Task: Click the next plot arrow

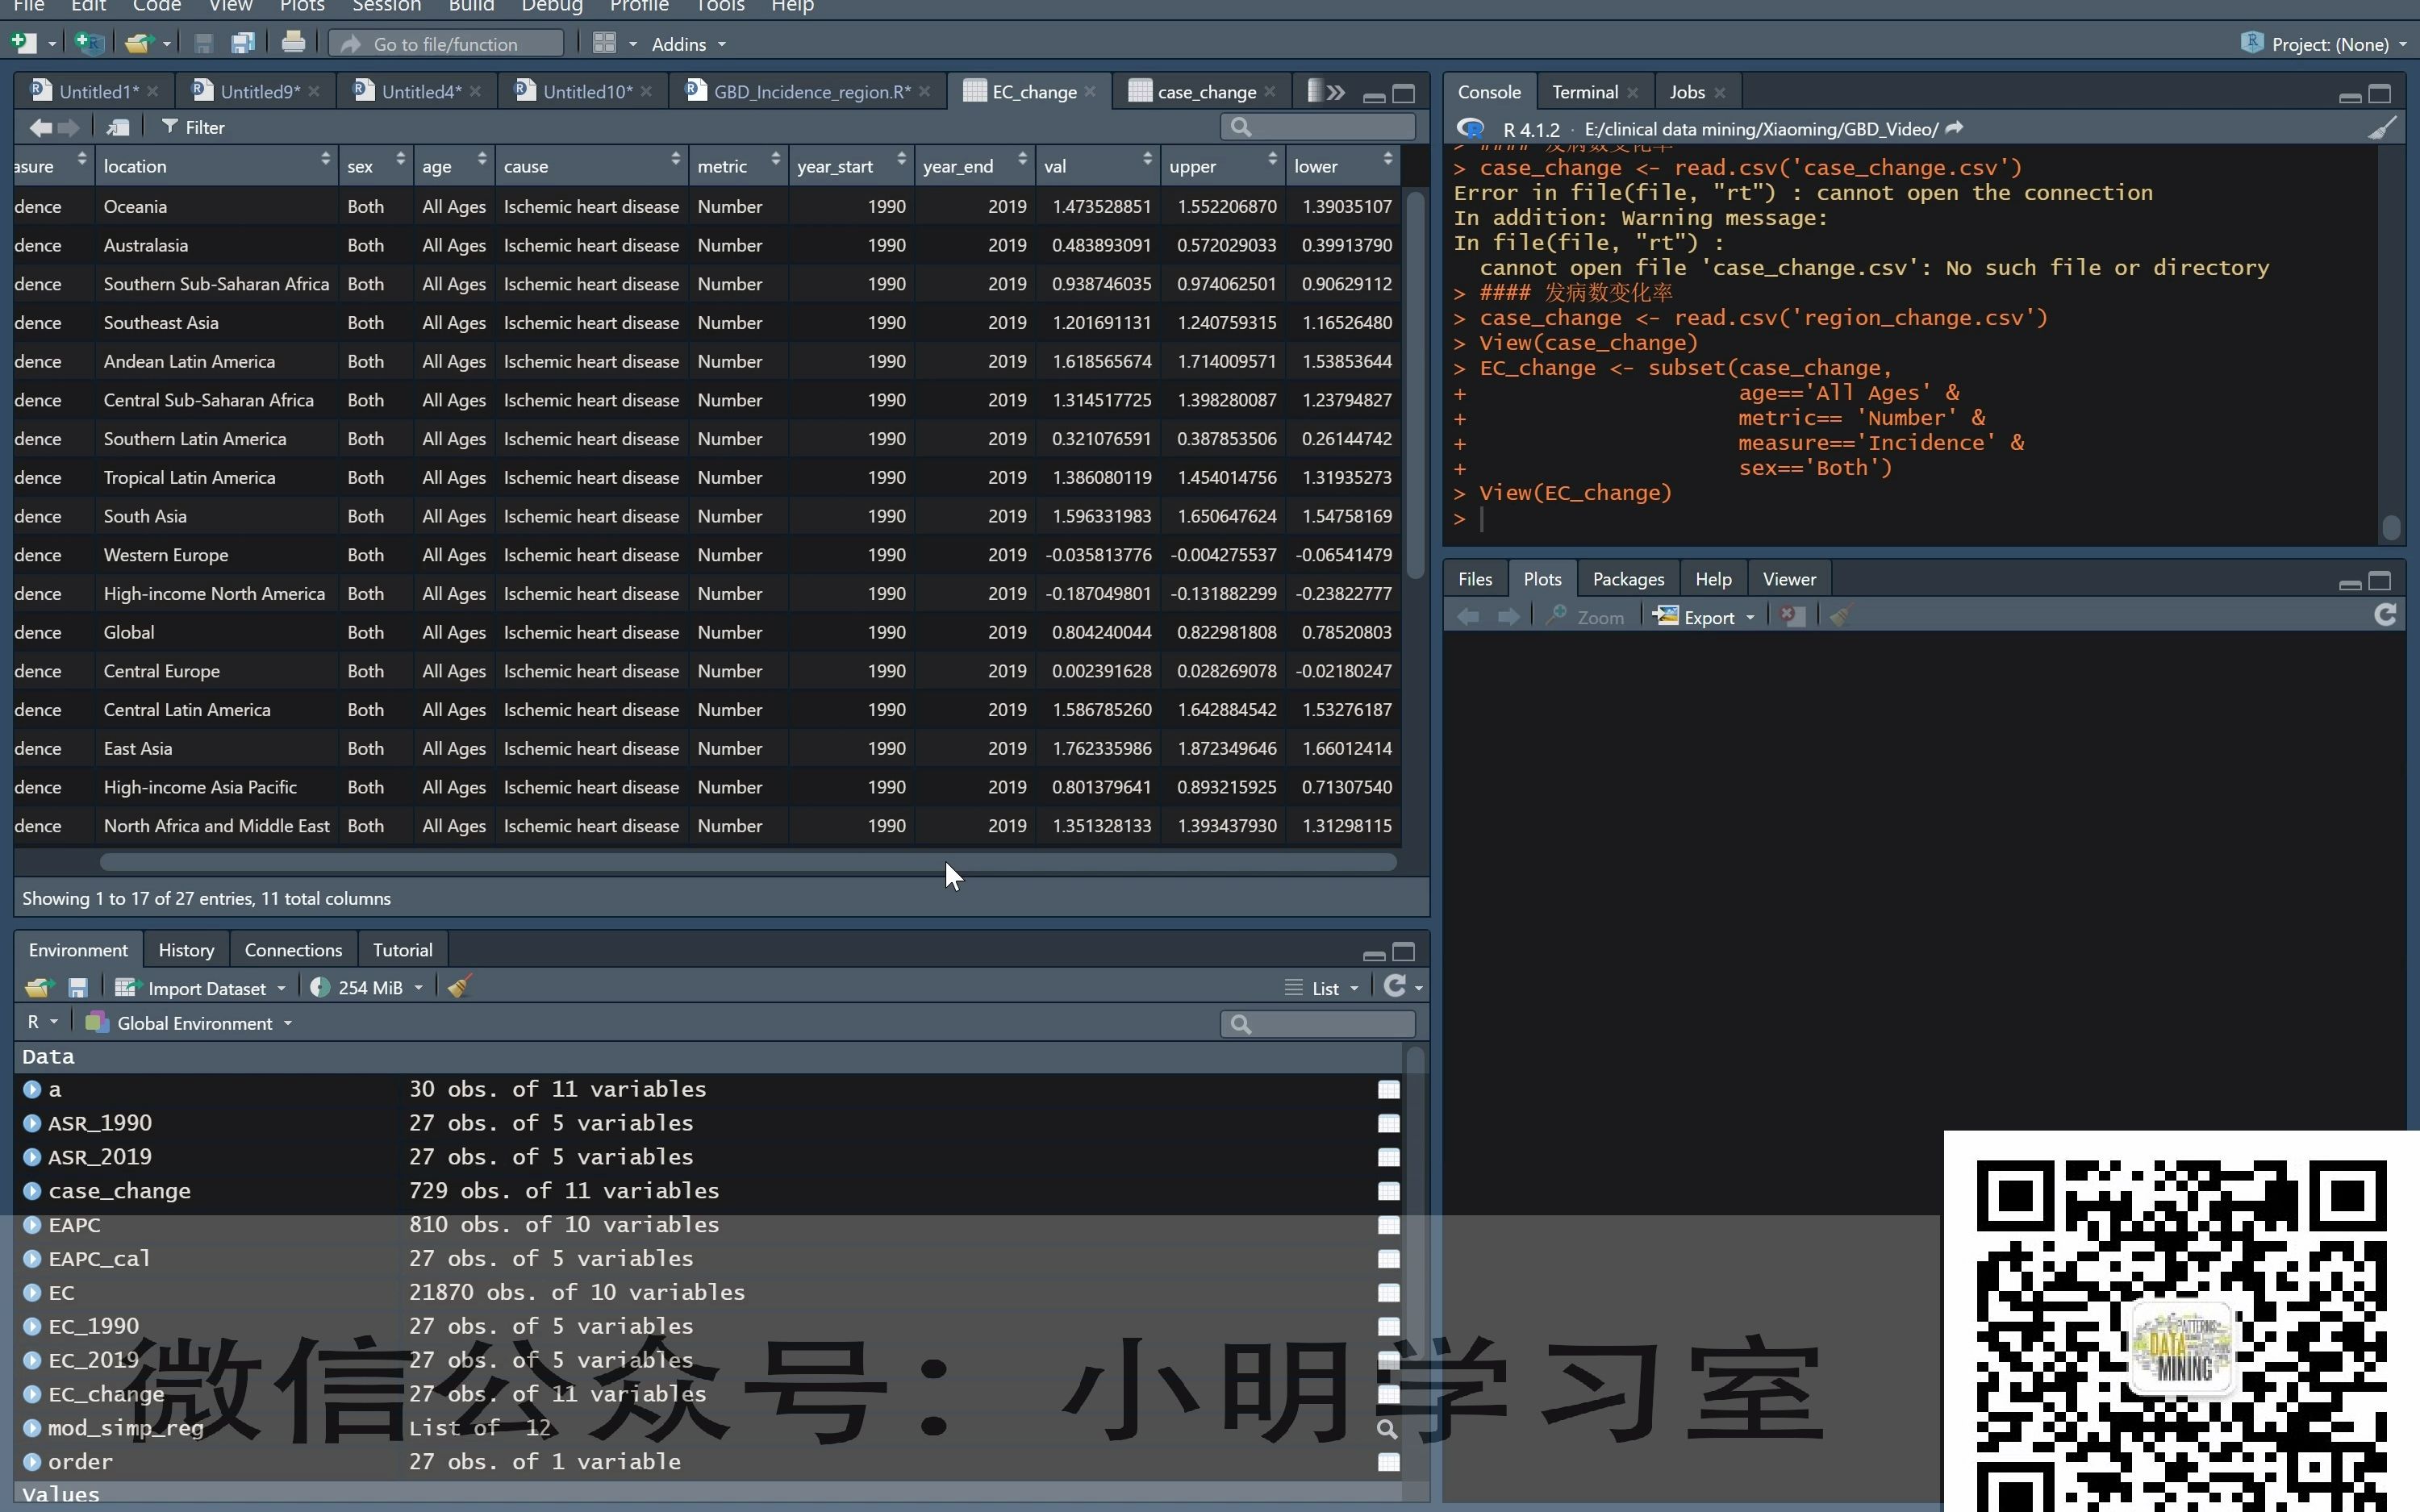Action: pyautogui.click(x=1508, y=617)
